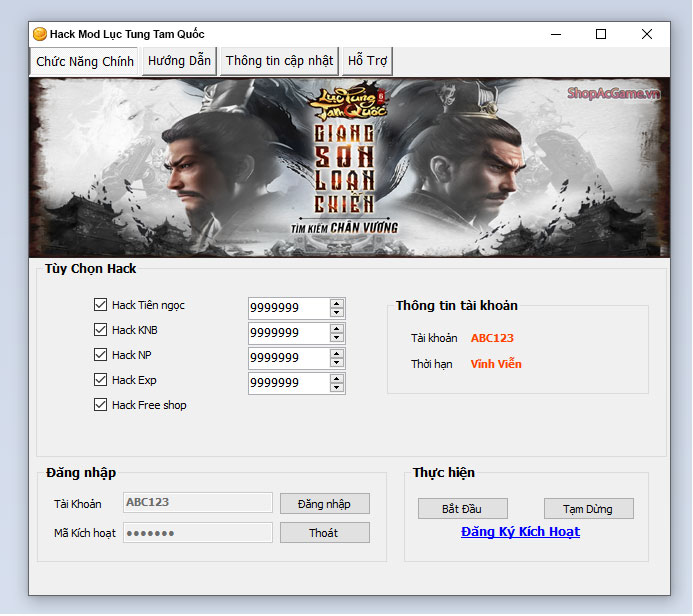Click the Lục Tung Tam Quốc banner image
693x616 pixels.
coord(349,167)
